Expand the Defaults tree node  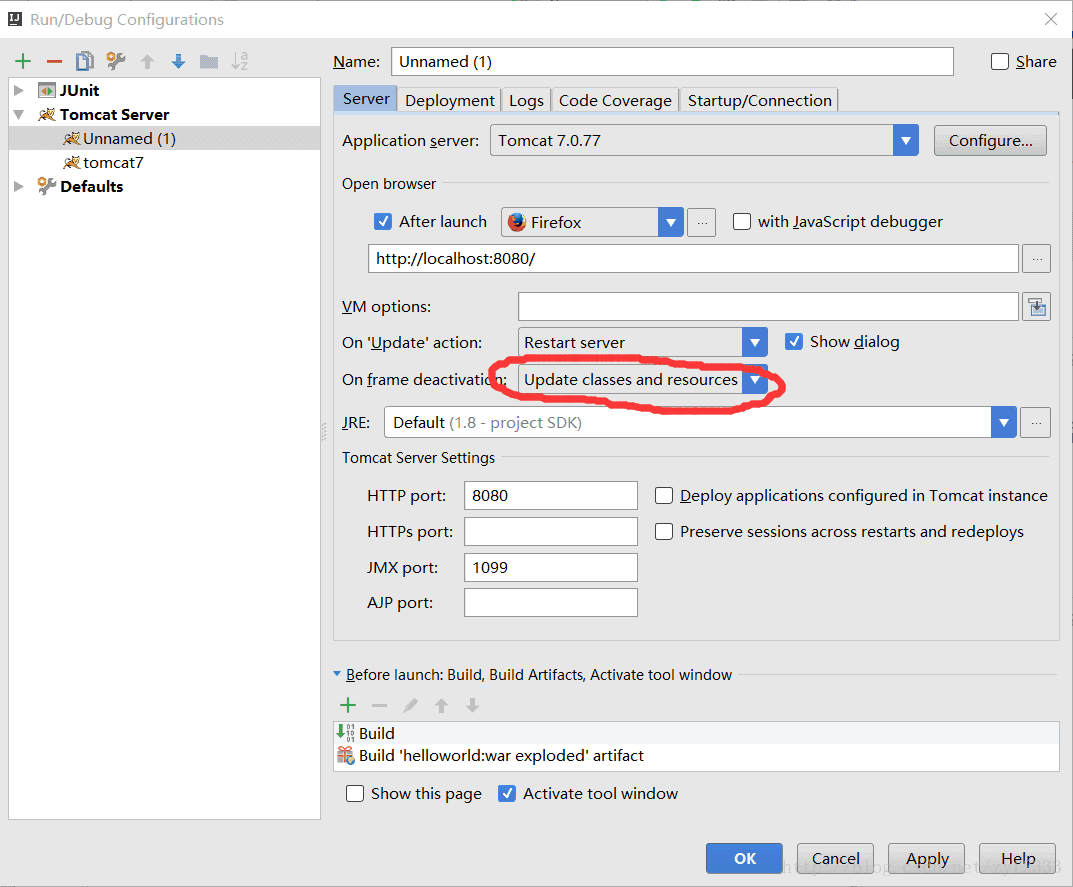tap(18, 186)
